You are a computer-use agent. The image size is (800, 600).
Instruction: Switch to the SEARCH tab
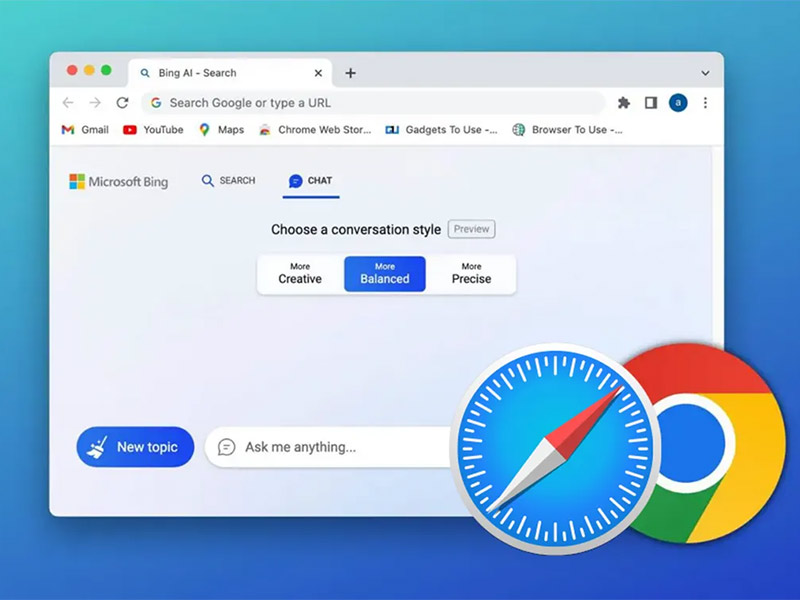(x=229, y=181)
